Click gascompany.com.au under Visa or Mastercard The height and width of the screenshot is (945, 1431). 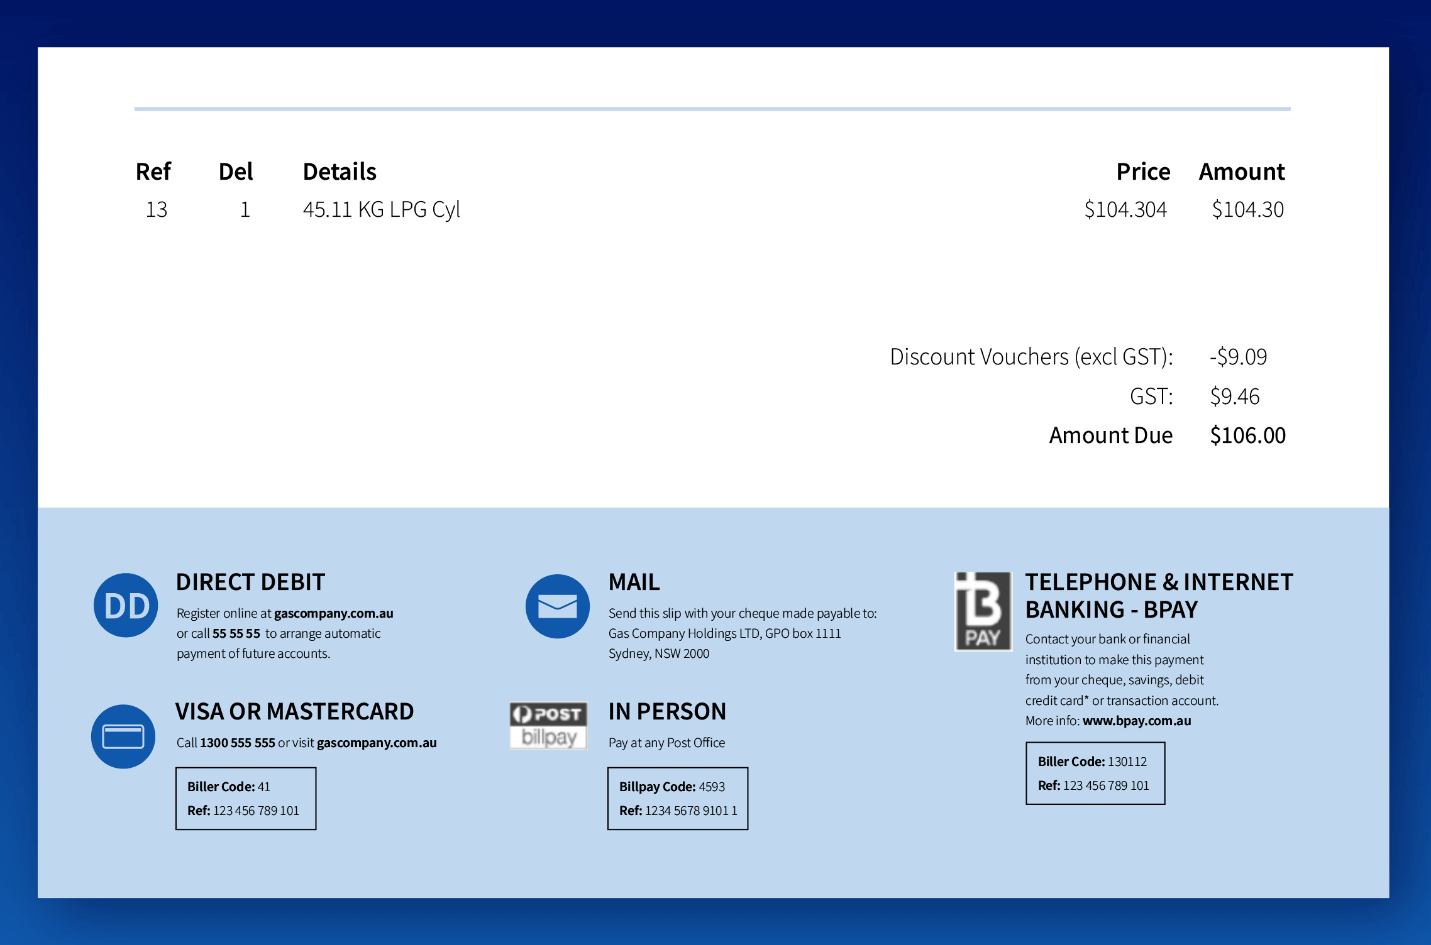click(376, 743)
